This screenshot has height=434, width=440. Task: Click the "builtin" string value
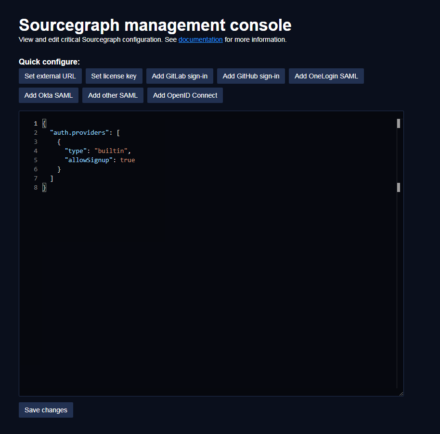[x=111, y=151]
